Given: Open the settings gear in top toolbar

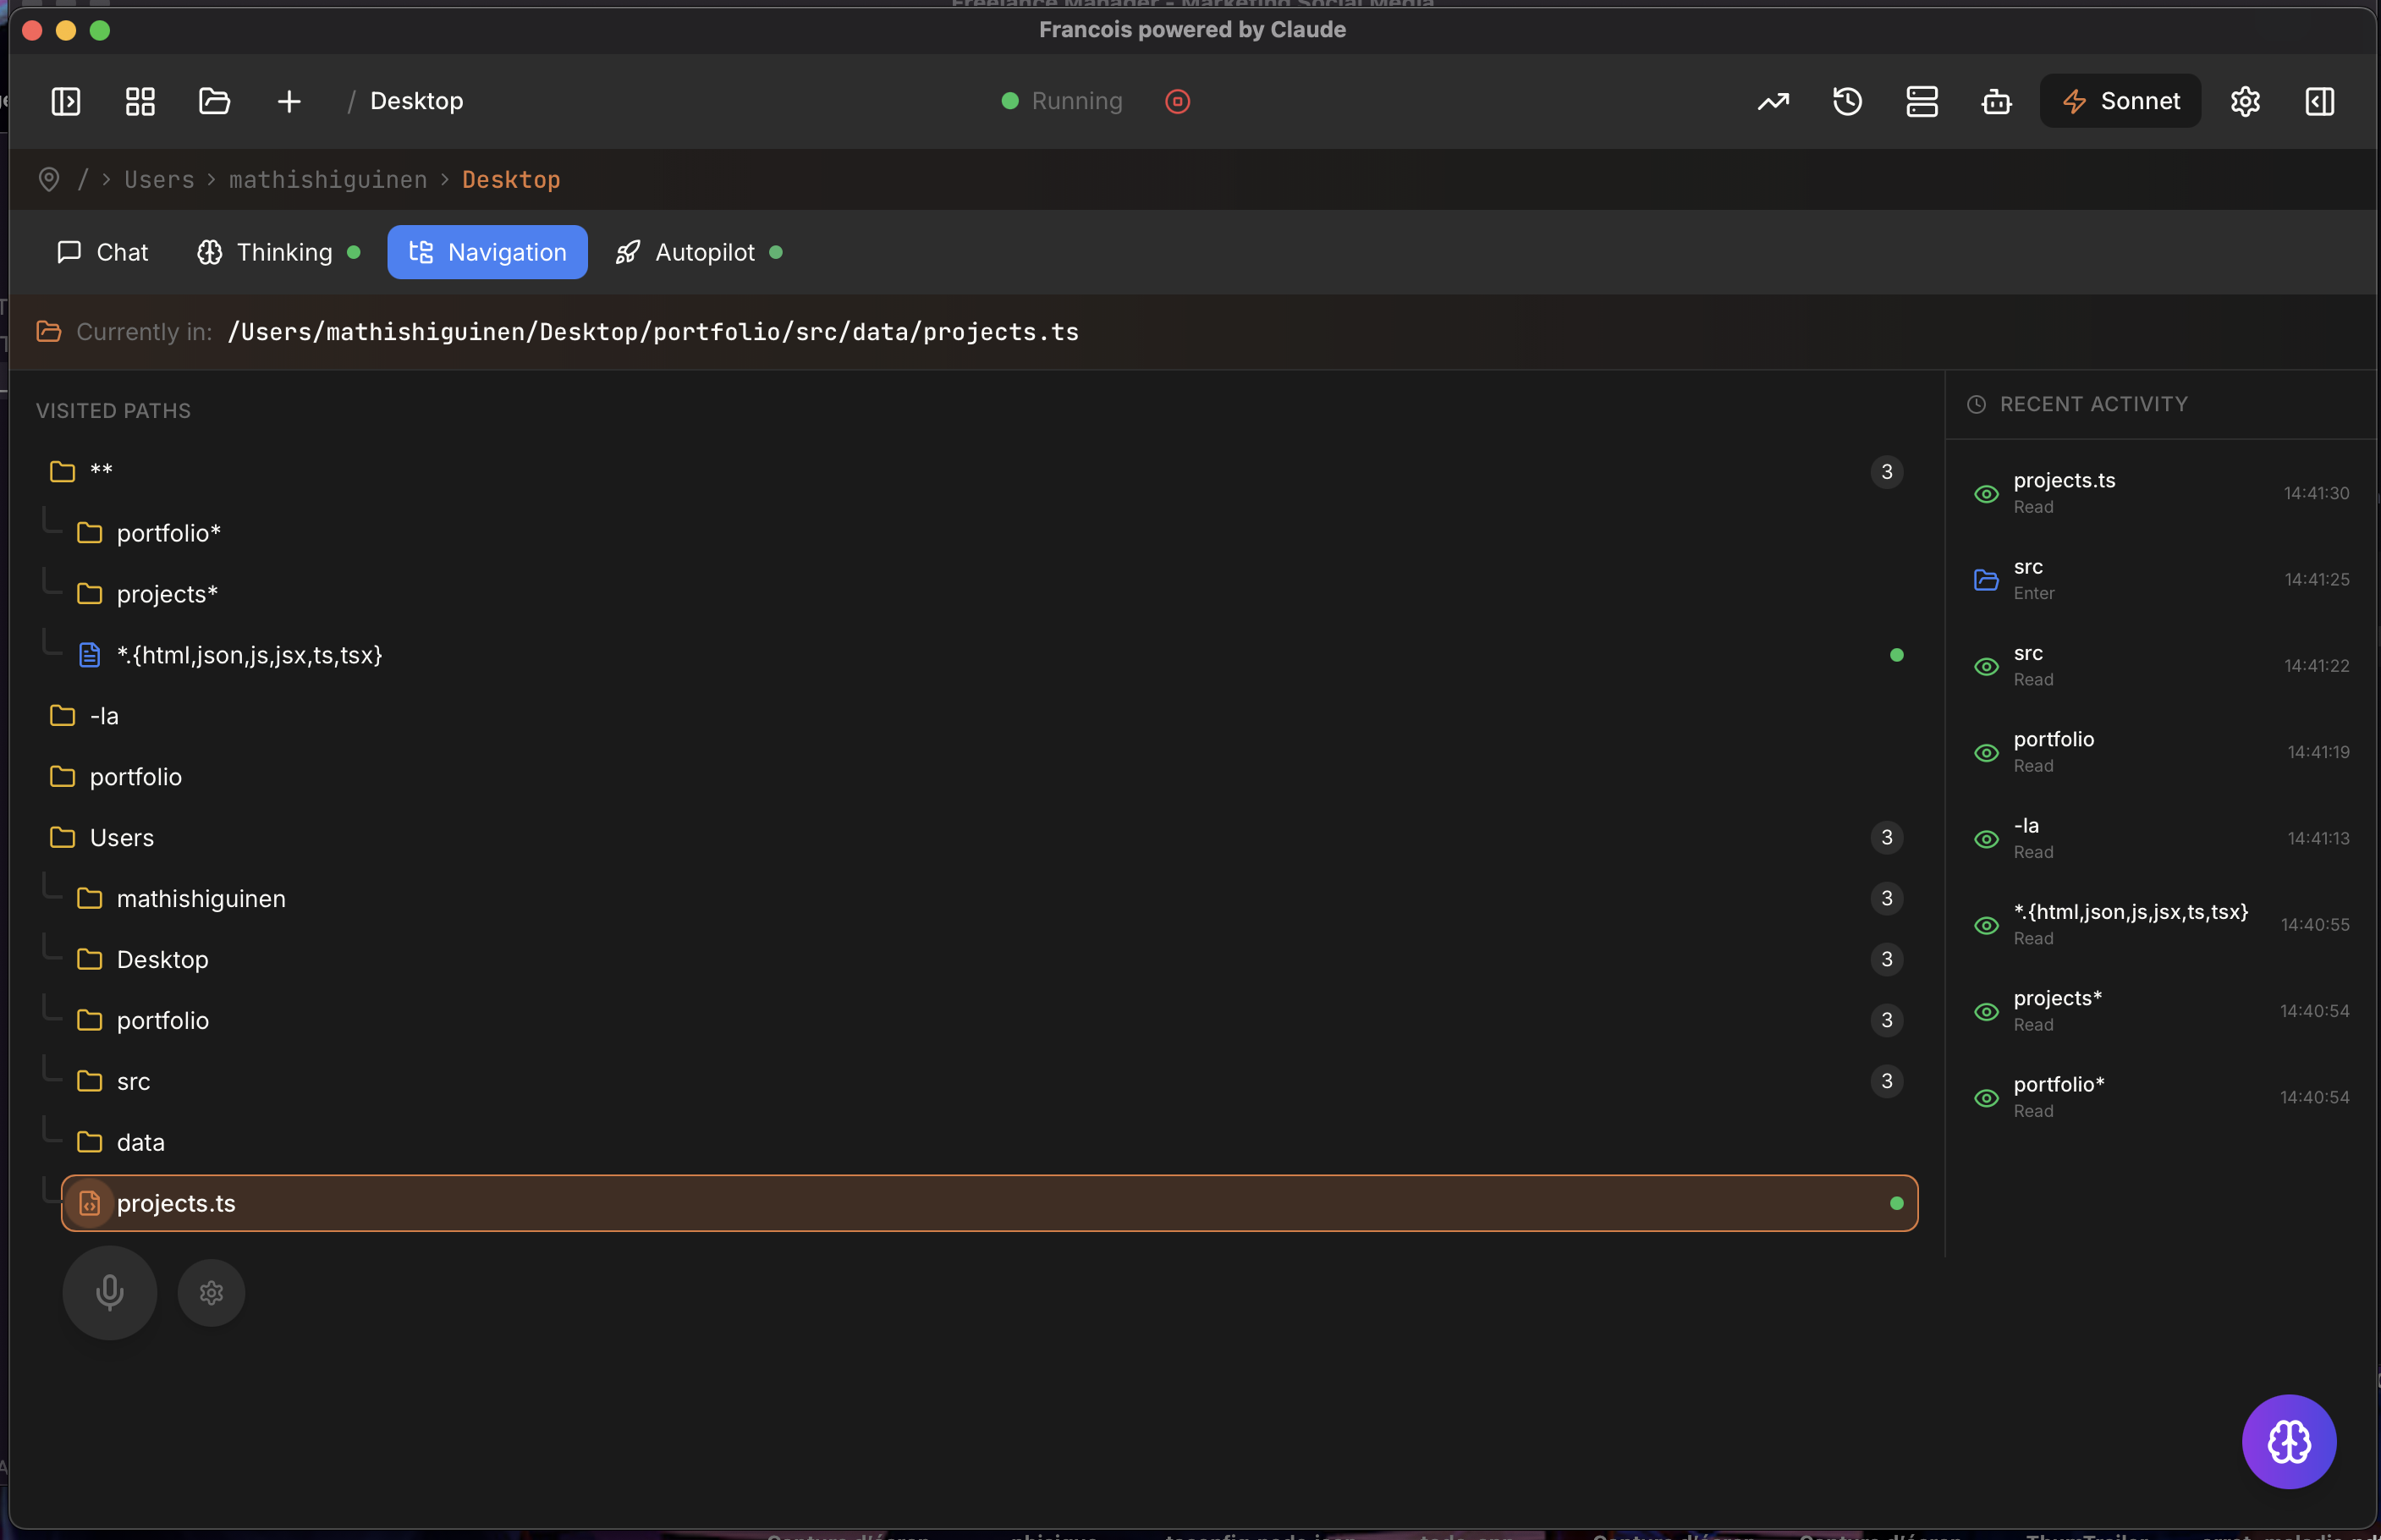Looking at the screenshot, I should coord(2245,101).
